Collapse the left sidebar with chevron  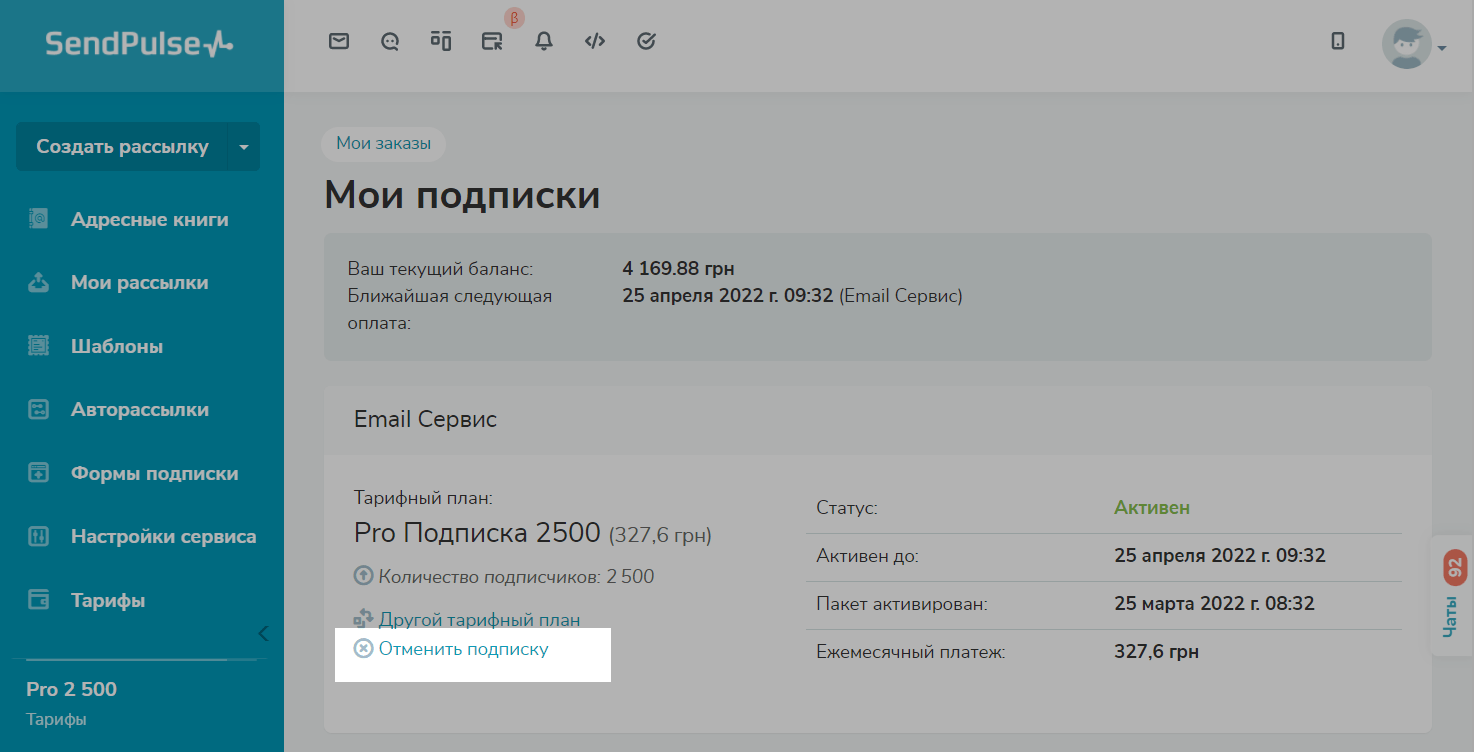click(x=263, y=633)
